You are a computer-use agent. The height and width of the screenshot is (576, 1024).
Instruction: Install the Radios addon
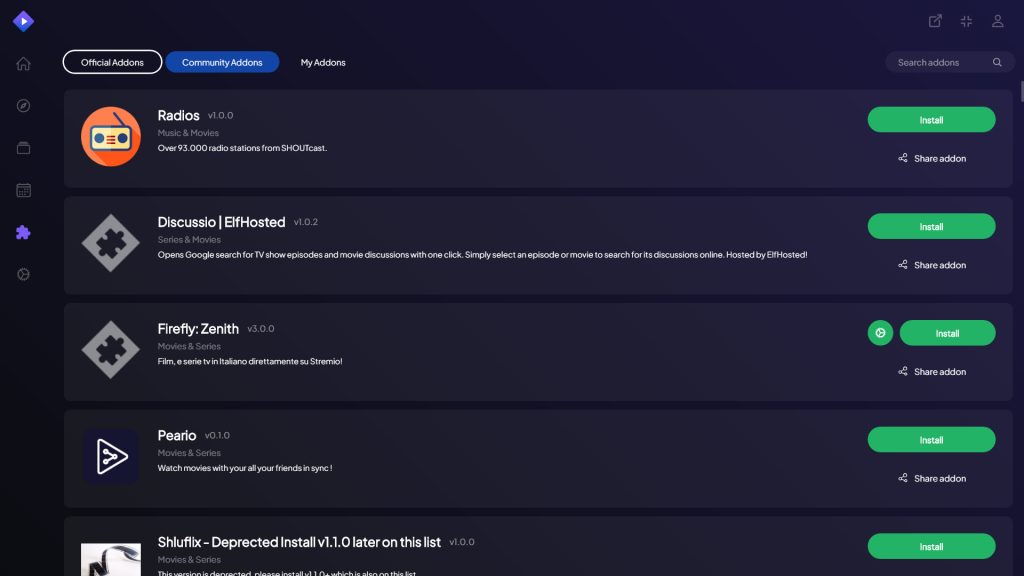click(931, 120)
